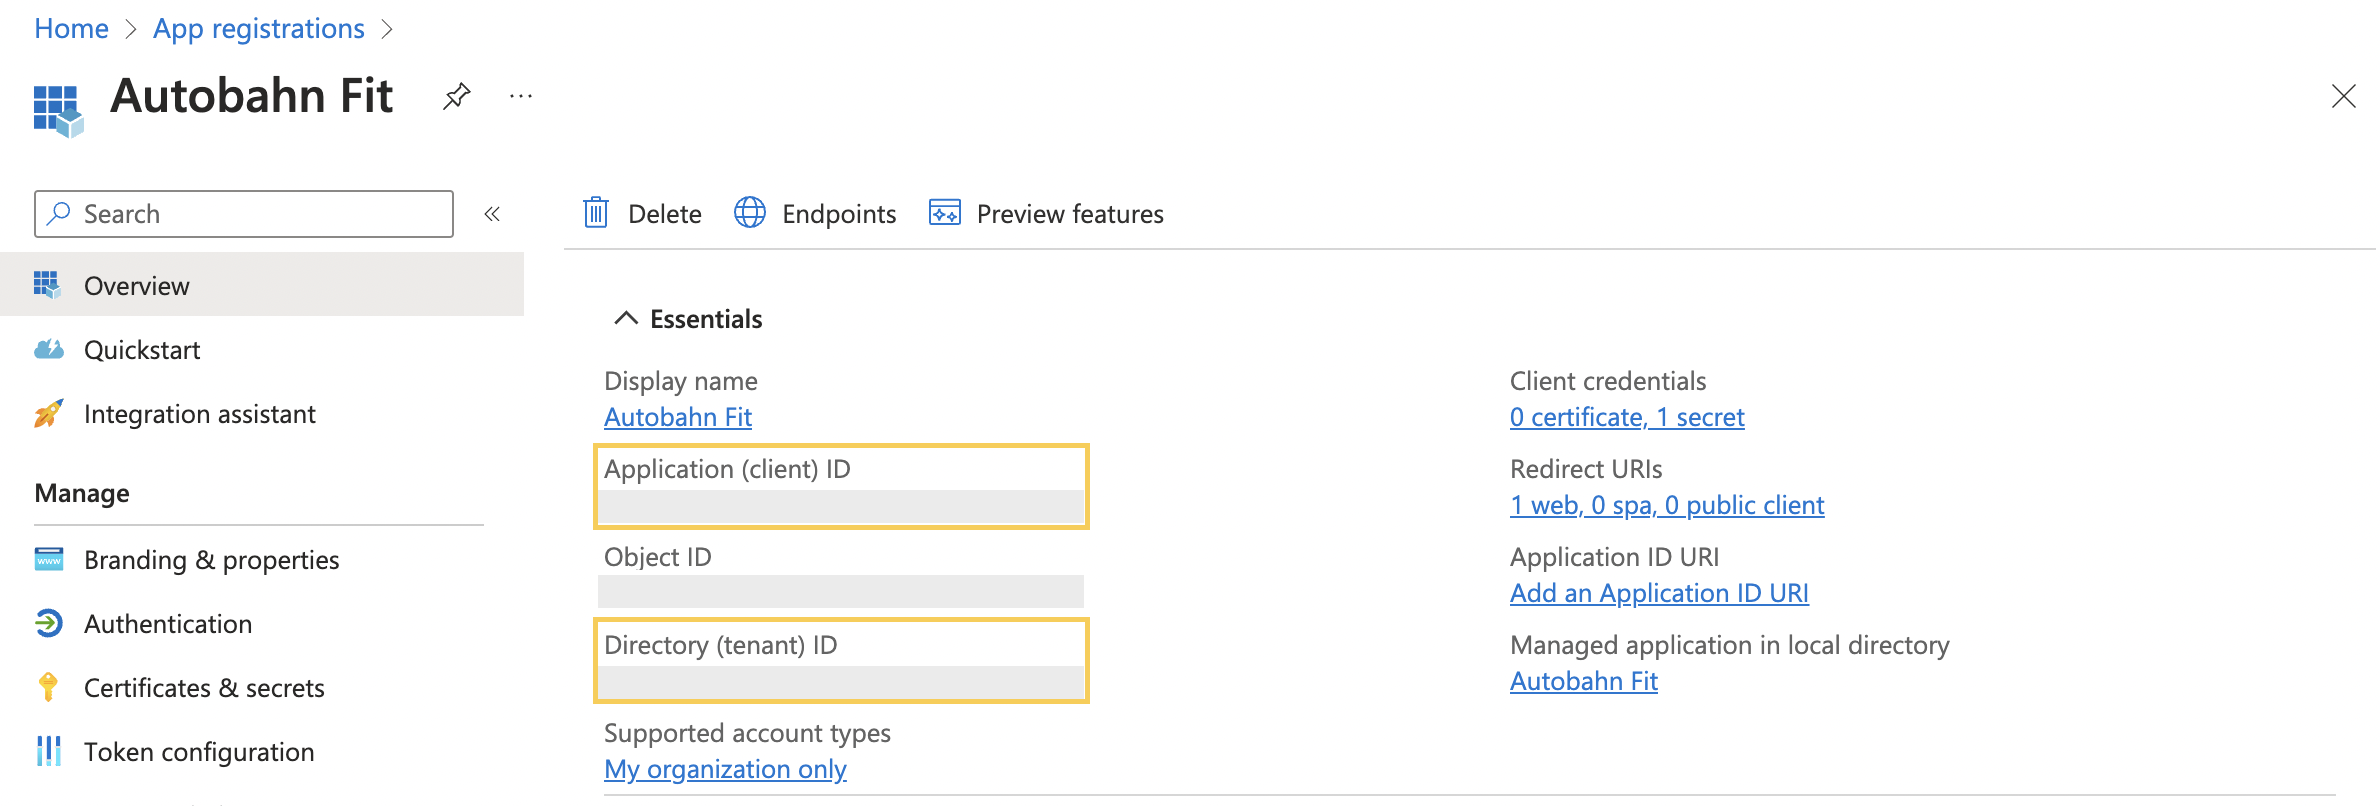The image size is (2380, 806).
Task: Open managed application Autobahn Fit link
Action: [1584, 681]
